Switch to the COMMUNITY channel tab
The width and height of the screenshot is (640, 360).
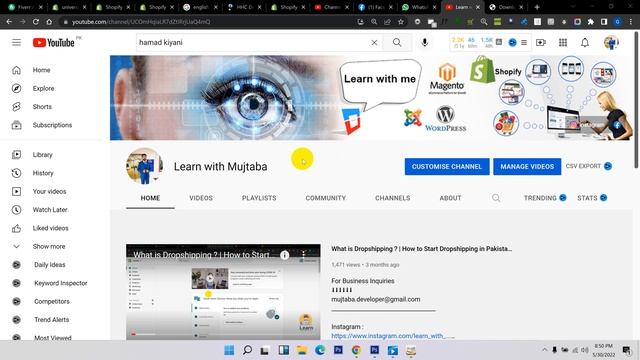point(325,198)
